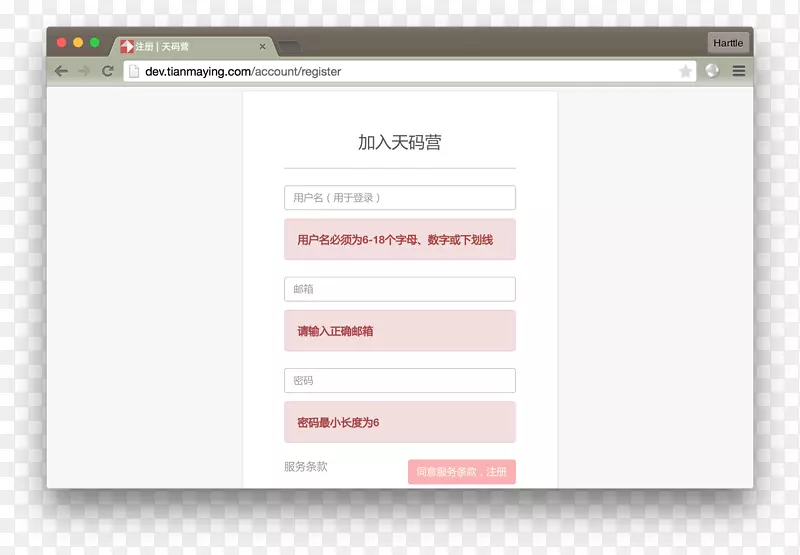This screenshot has width=800, height=555.
Task: Click the 密码 password input field
Action: [x=399, y=381]
